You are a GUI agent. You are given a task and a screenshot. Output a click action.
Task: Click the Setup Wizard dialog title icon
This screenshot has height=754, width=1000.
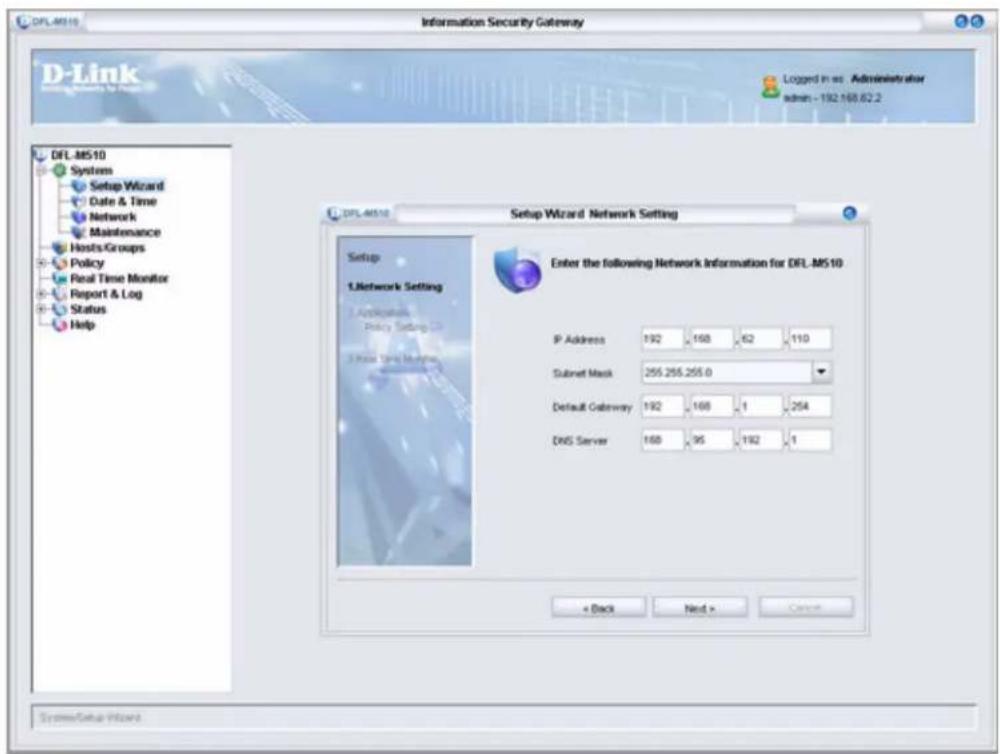(334, 213)
